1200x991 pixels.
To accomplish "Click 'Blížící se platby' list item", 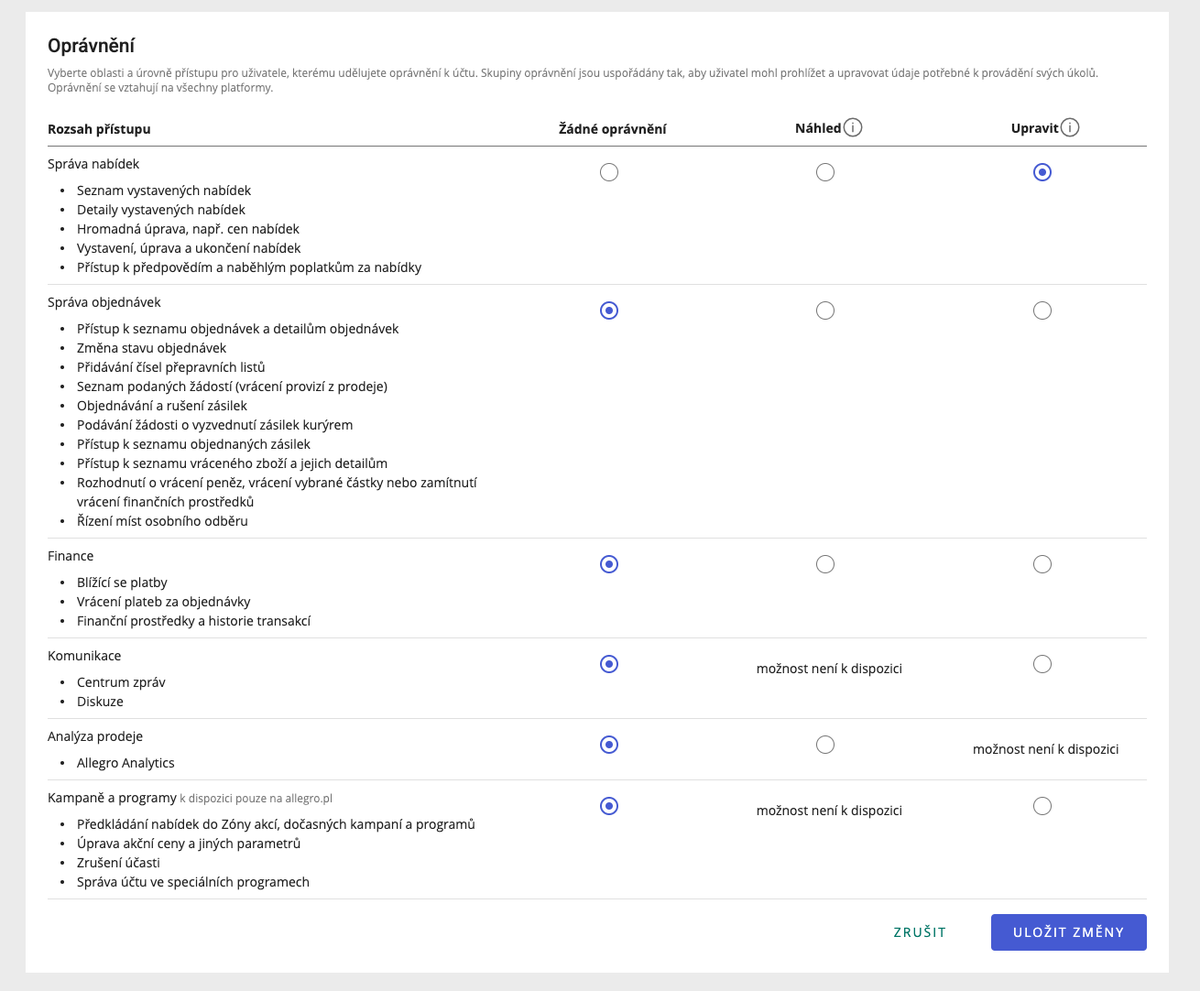I will (122, 582).
